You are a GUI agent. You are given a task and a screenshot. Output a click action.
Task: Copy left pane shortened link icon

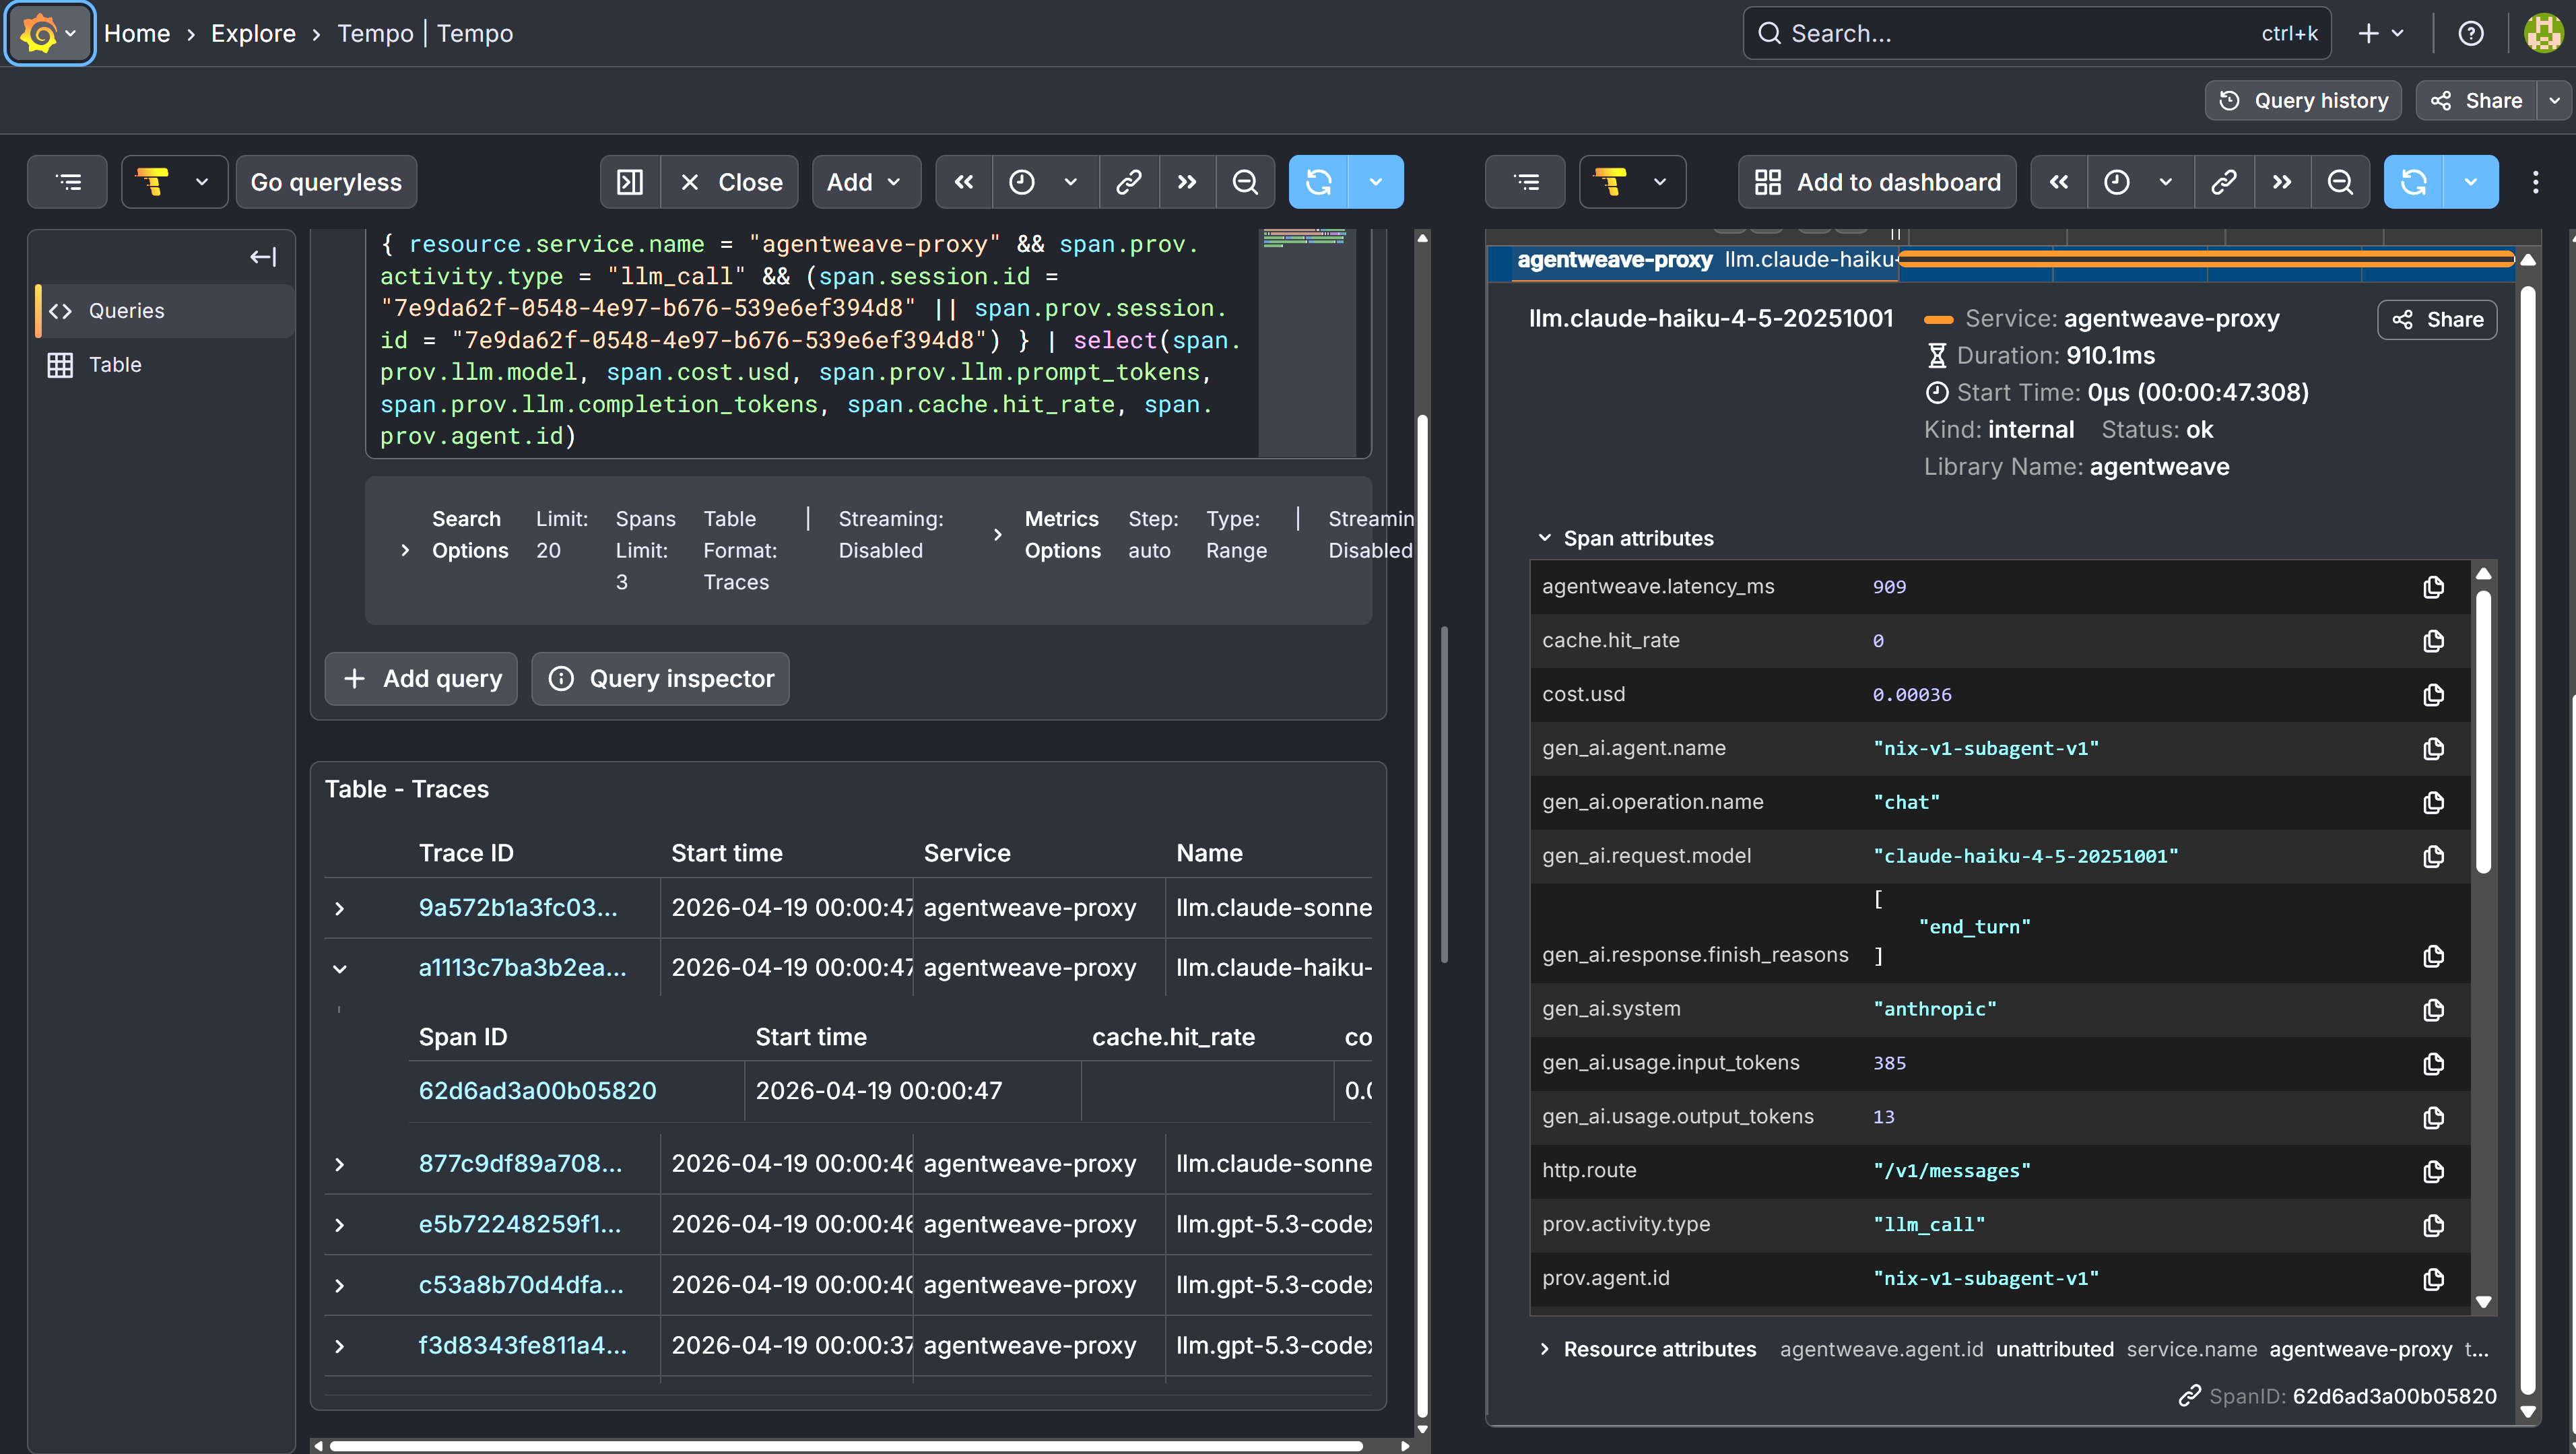(x=1129, y=182)
